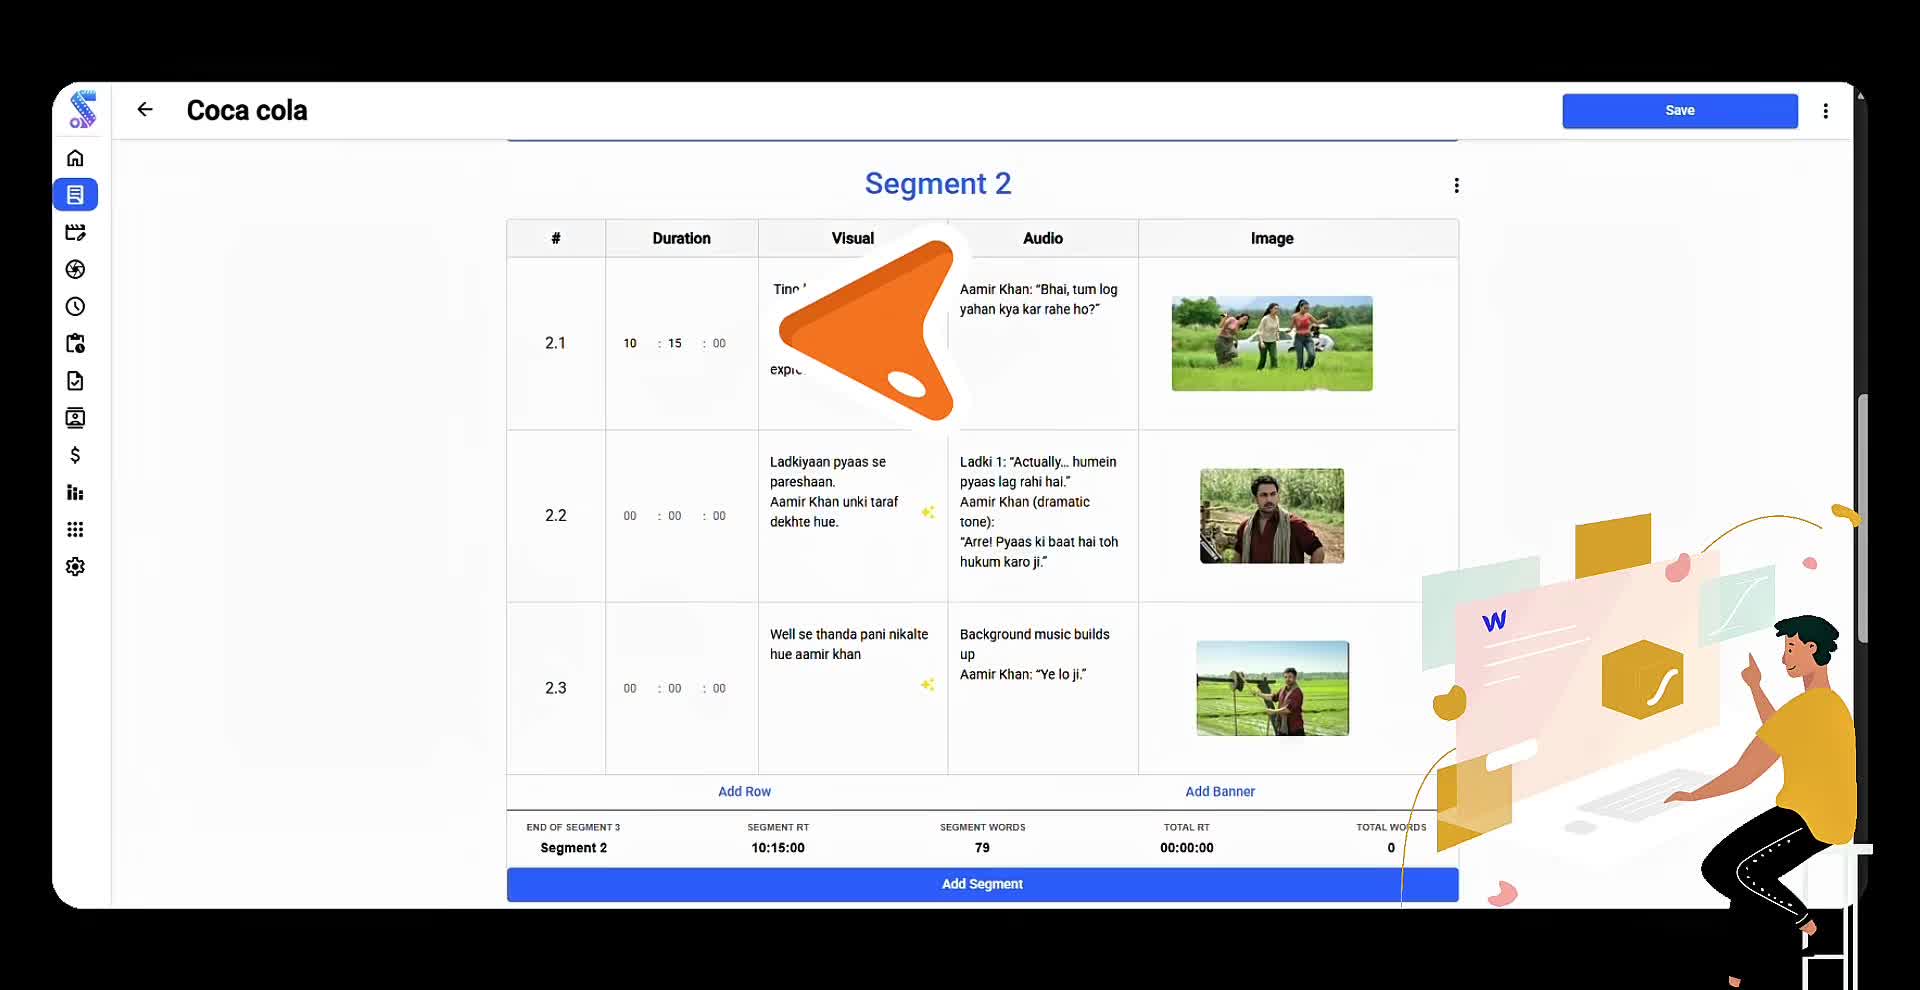Edit the seconds field in row 2.1 duration
This screenshot has height=990, width=1920.
719,343
